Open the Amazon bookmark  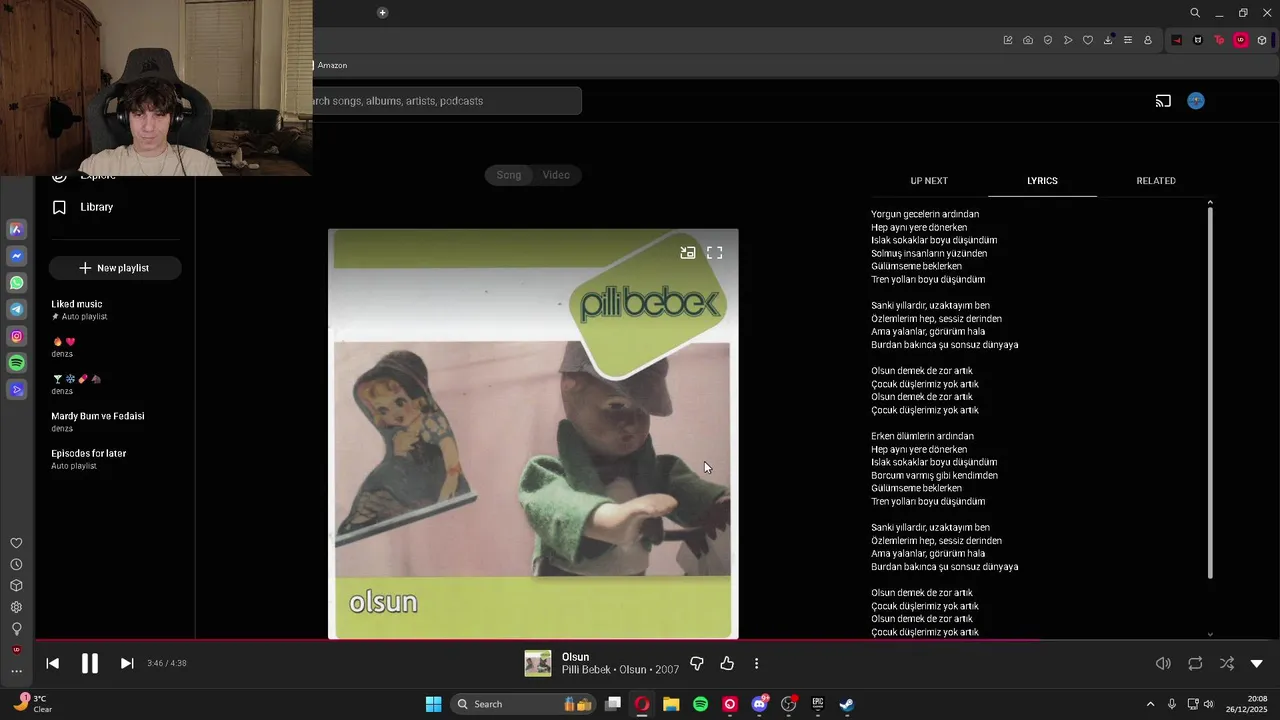tap(330, 65)
